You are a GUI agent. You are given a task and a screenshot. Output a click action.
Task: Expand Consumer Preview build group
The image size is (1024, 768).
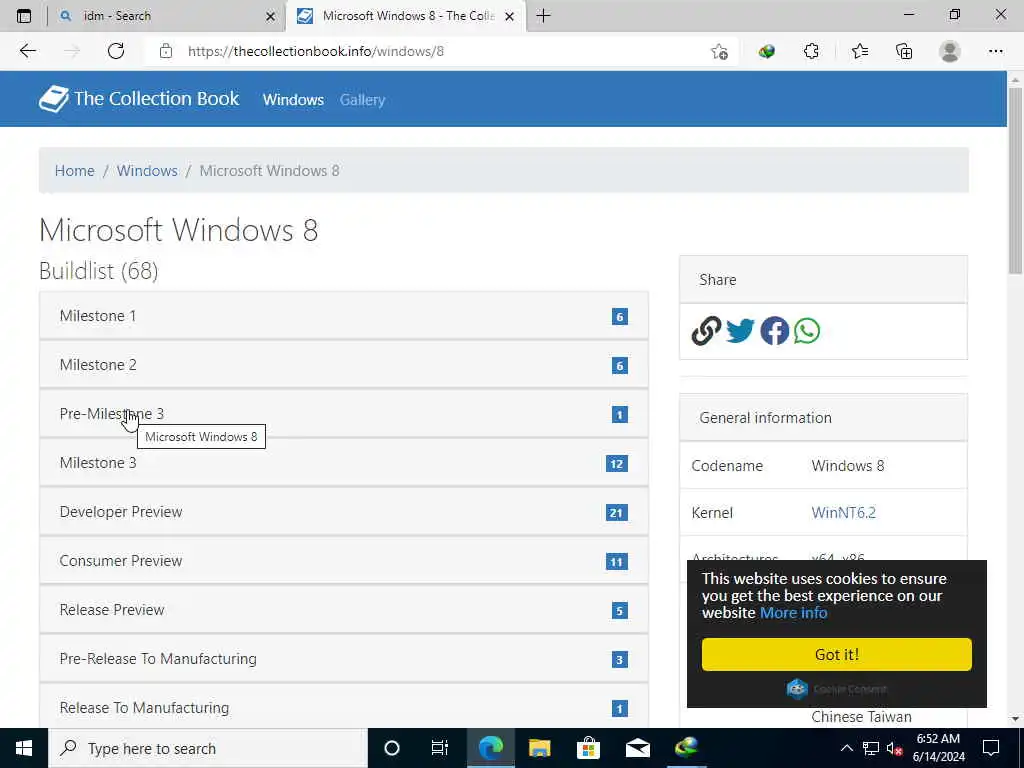pyautogui.click(x=344, y=561)
